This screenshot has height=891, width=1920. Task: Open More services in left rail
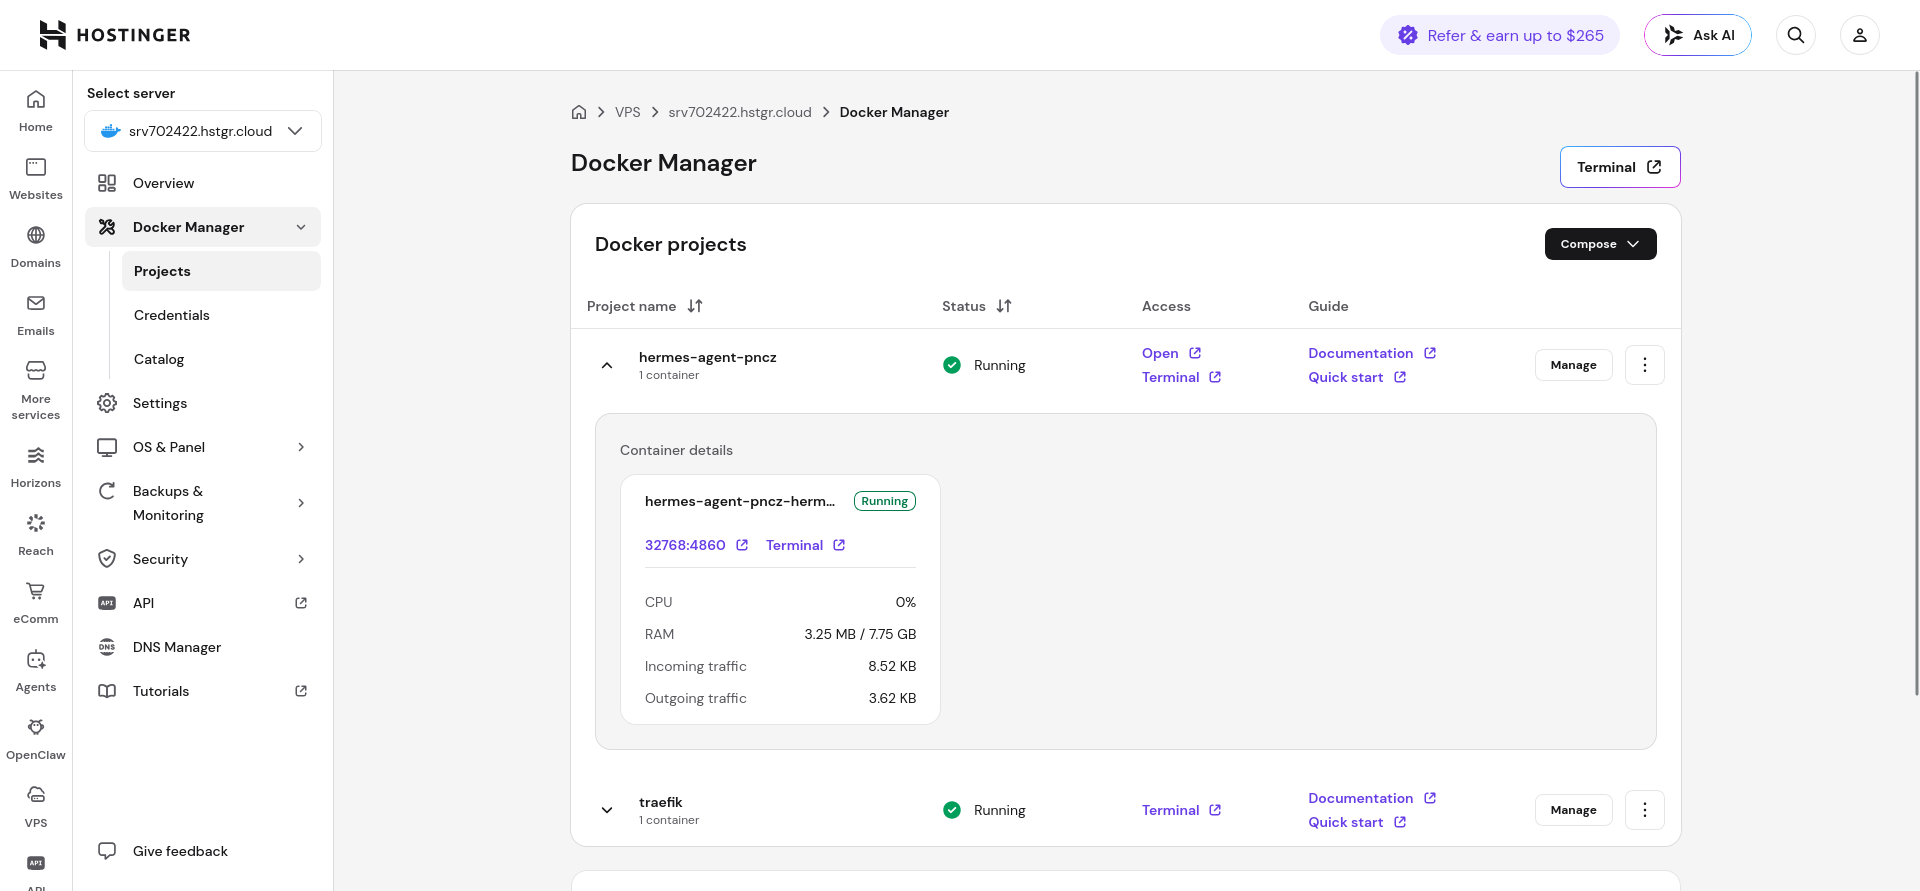click(36, 390)
